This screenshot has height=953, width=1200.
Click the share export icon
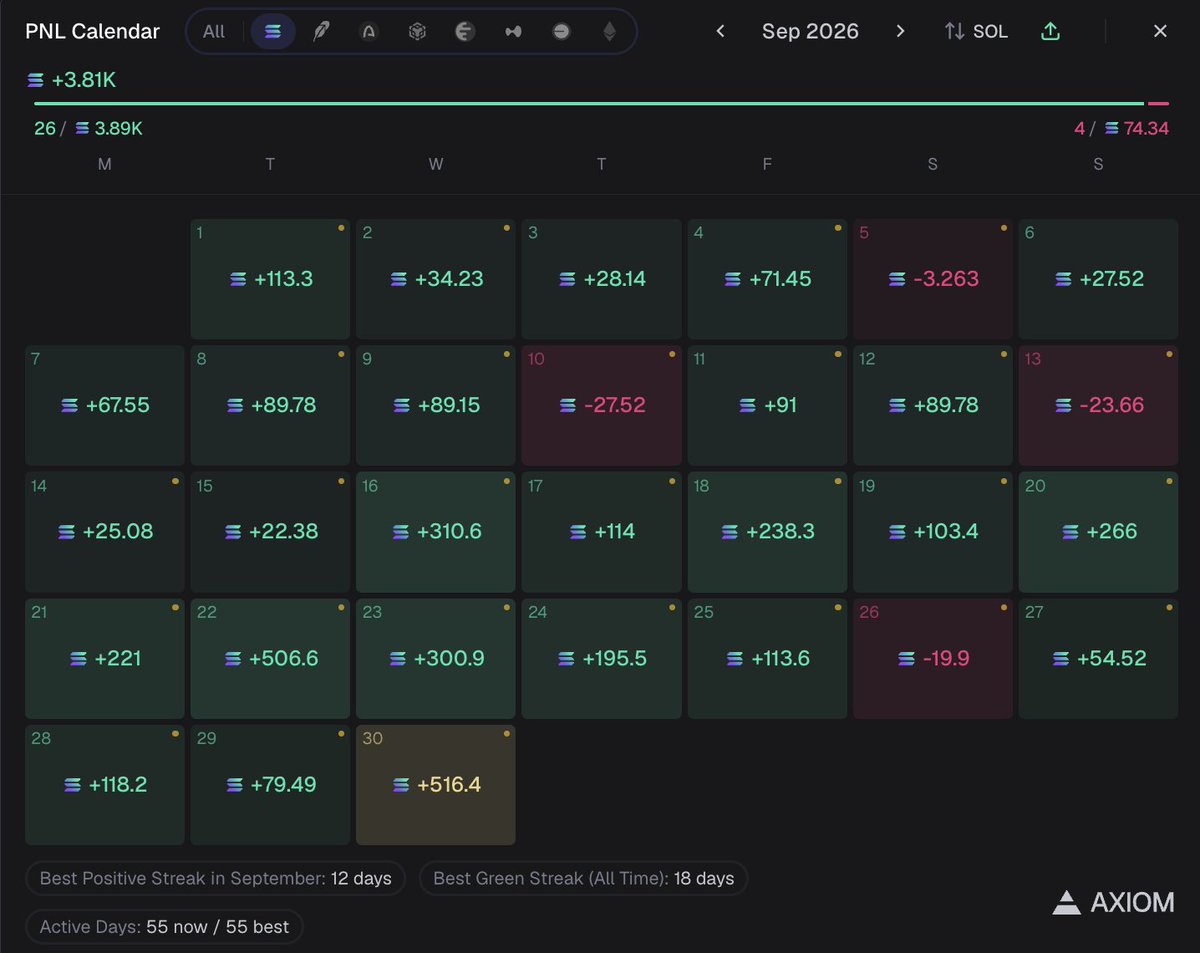[1050, 31]
